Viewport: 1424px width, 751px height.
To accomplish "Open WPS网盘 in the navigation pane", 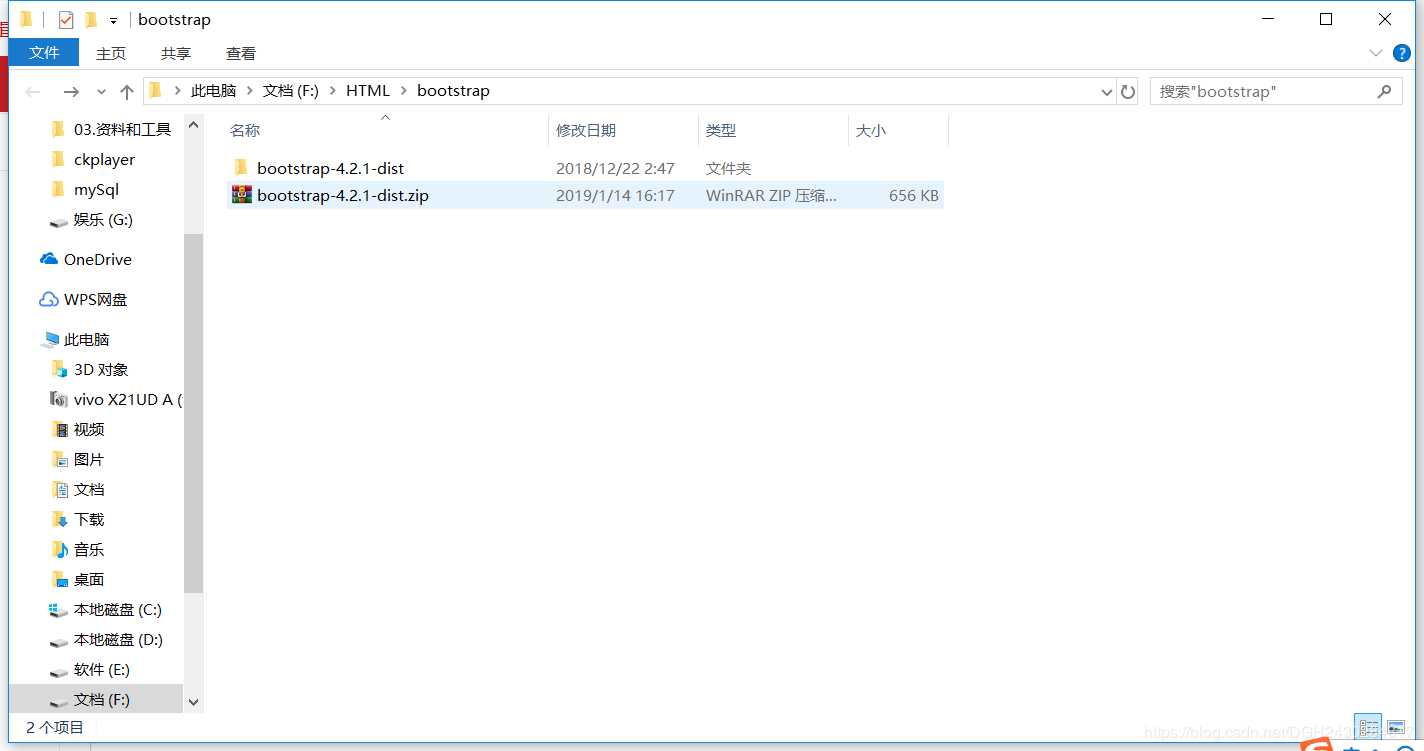I will 96,299.
